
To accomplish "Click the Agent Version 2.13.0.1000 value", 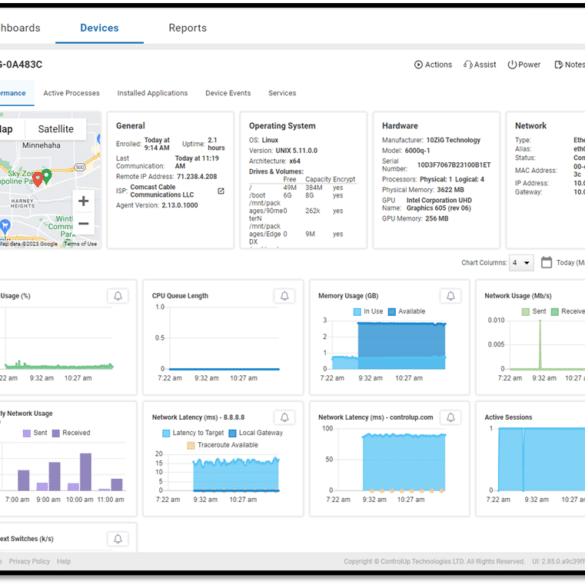I will pos(180,205).
